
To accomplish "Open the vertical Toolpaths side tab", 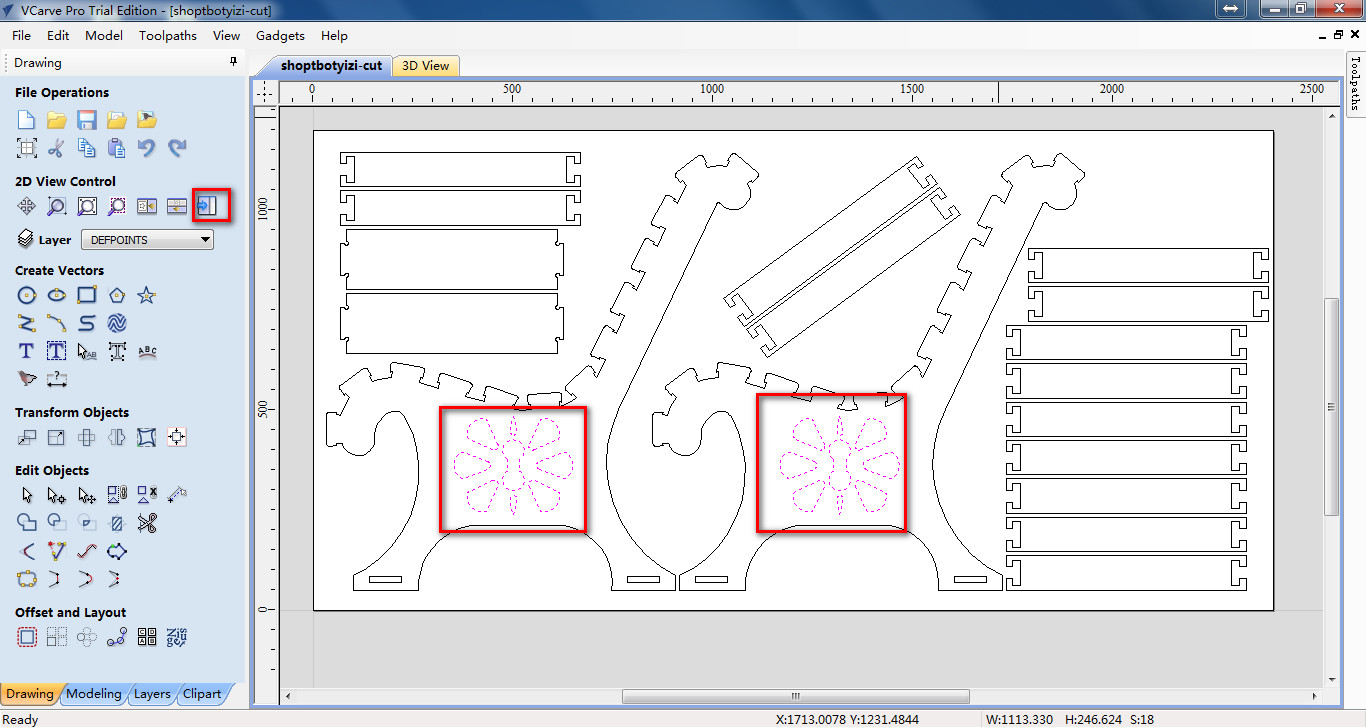I will (1355, 82).
